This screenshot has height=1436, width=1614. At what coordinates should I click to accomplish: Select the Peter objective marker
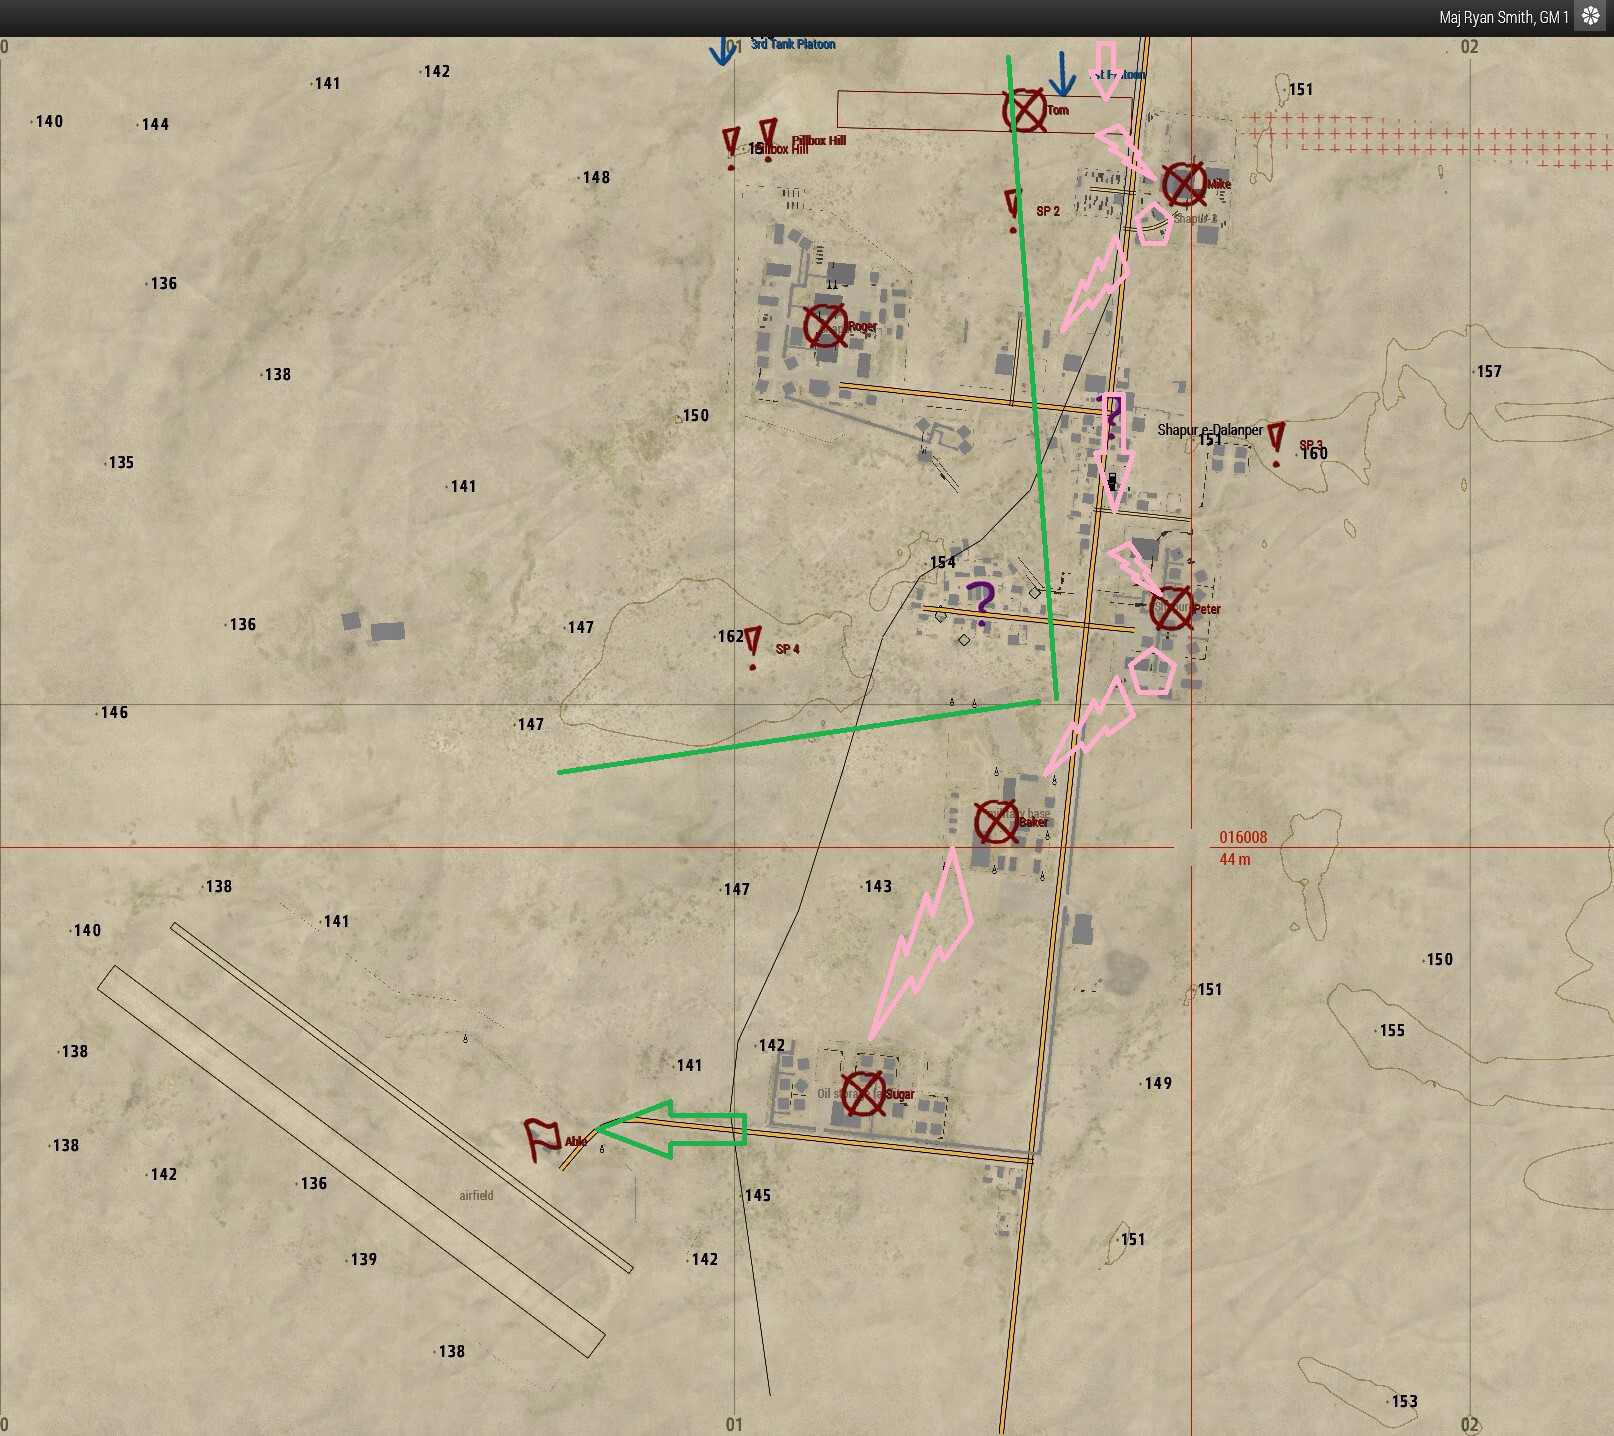(x=1171, y=609)
